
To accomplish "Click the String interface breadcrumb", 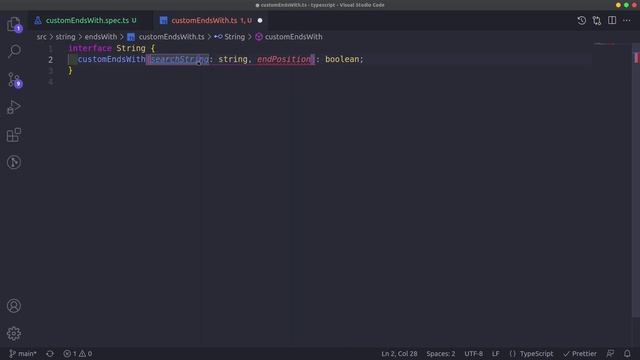I will coord(230,37).
